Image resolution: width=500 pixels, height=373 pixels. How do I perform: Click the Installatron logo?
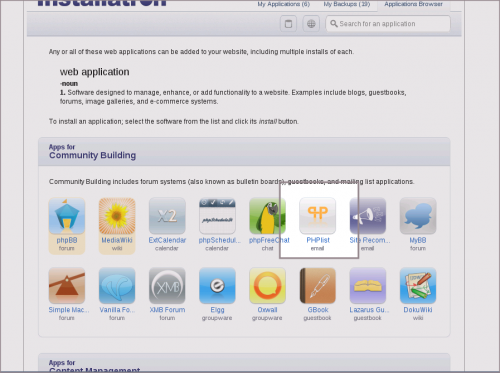[102, 3]
